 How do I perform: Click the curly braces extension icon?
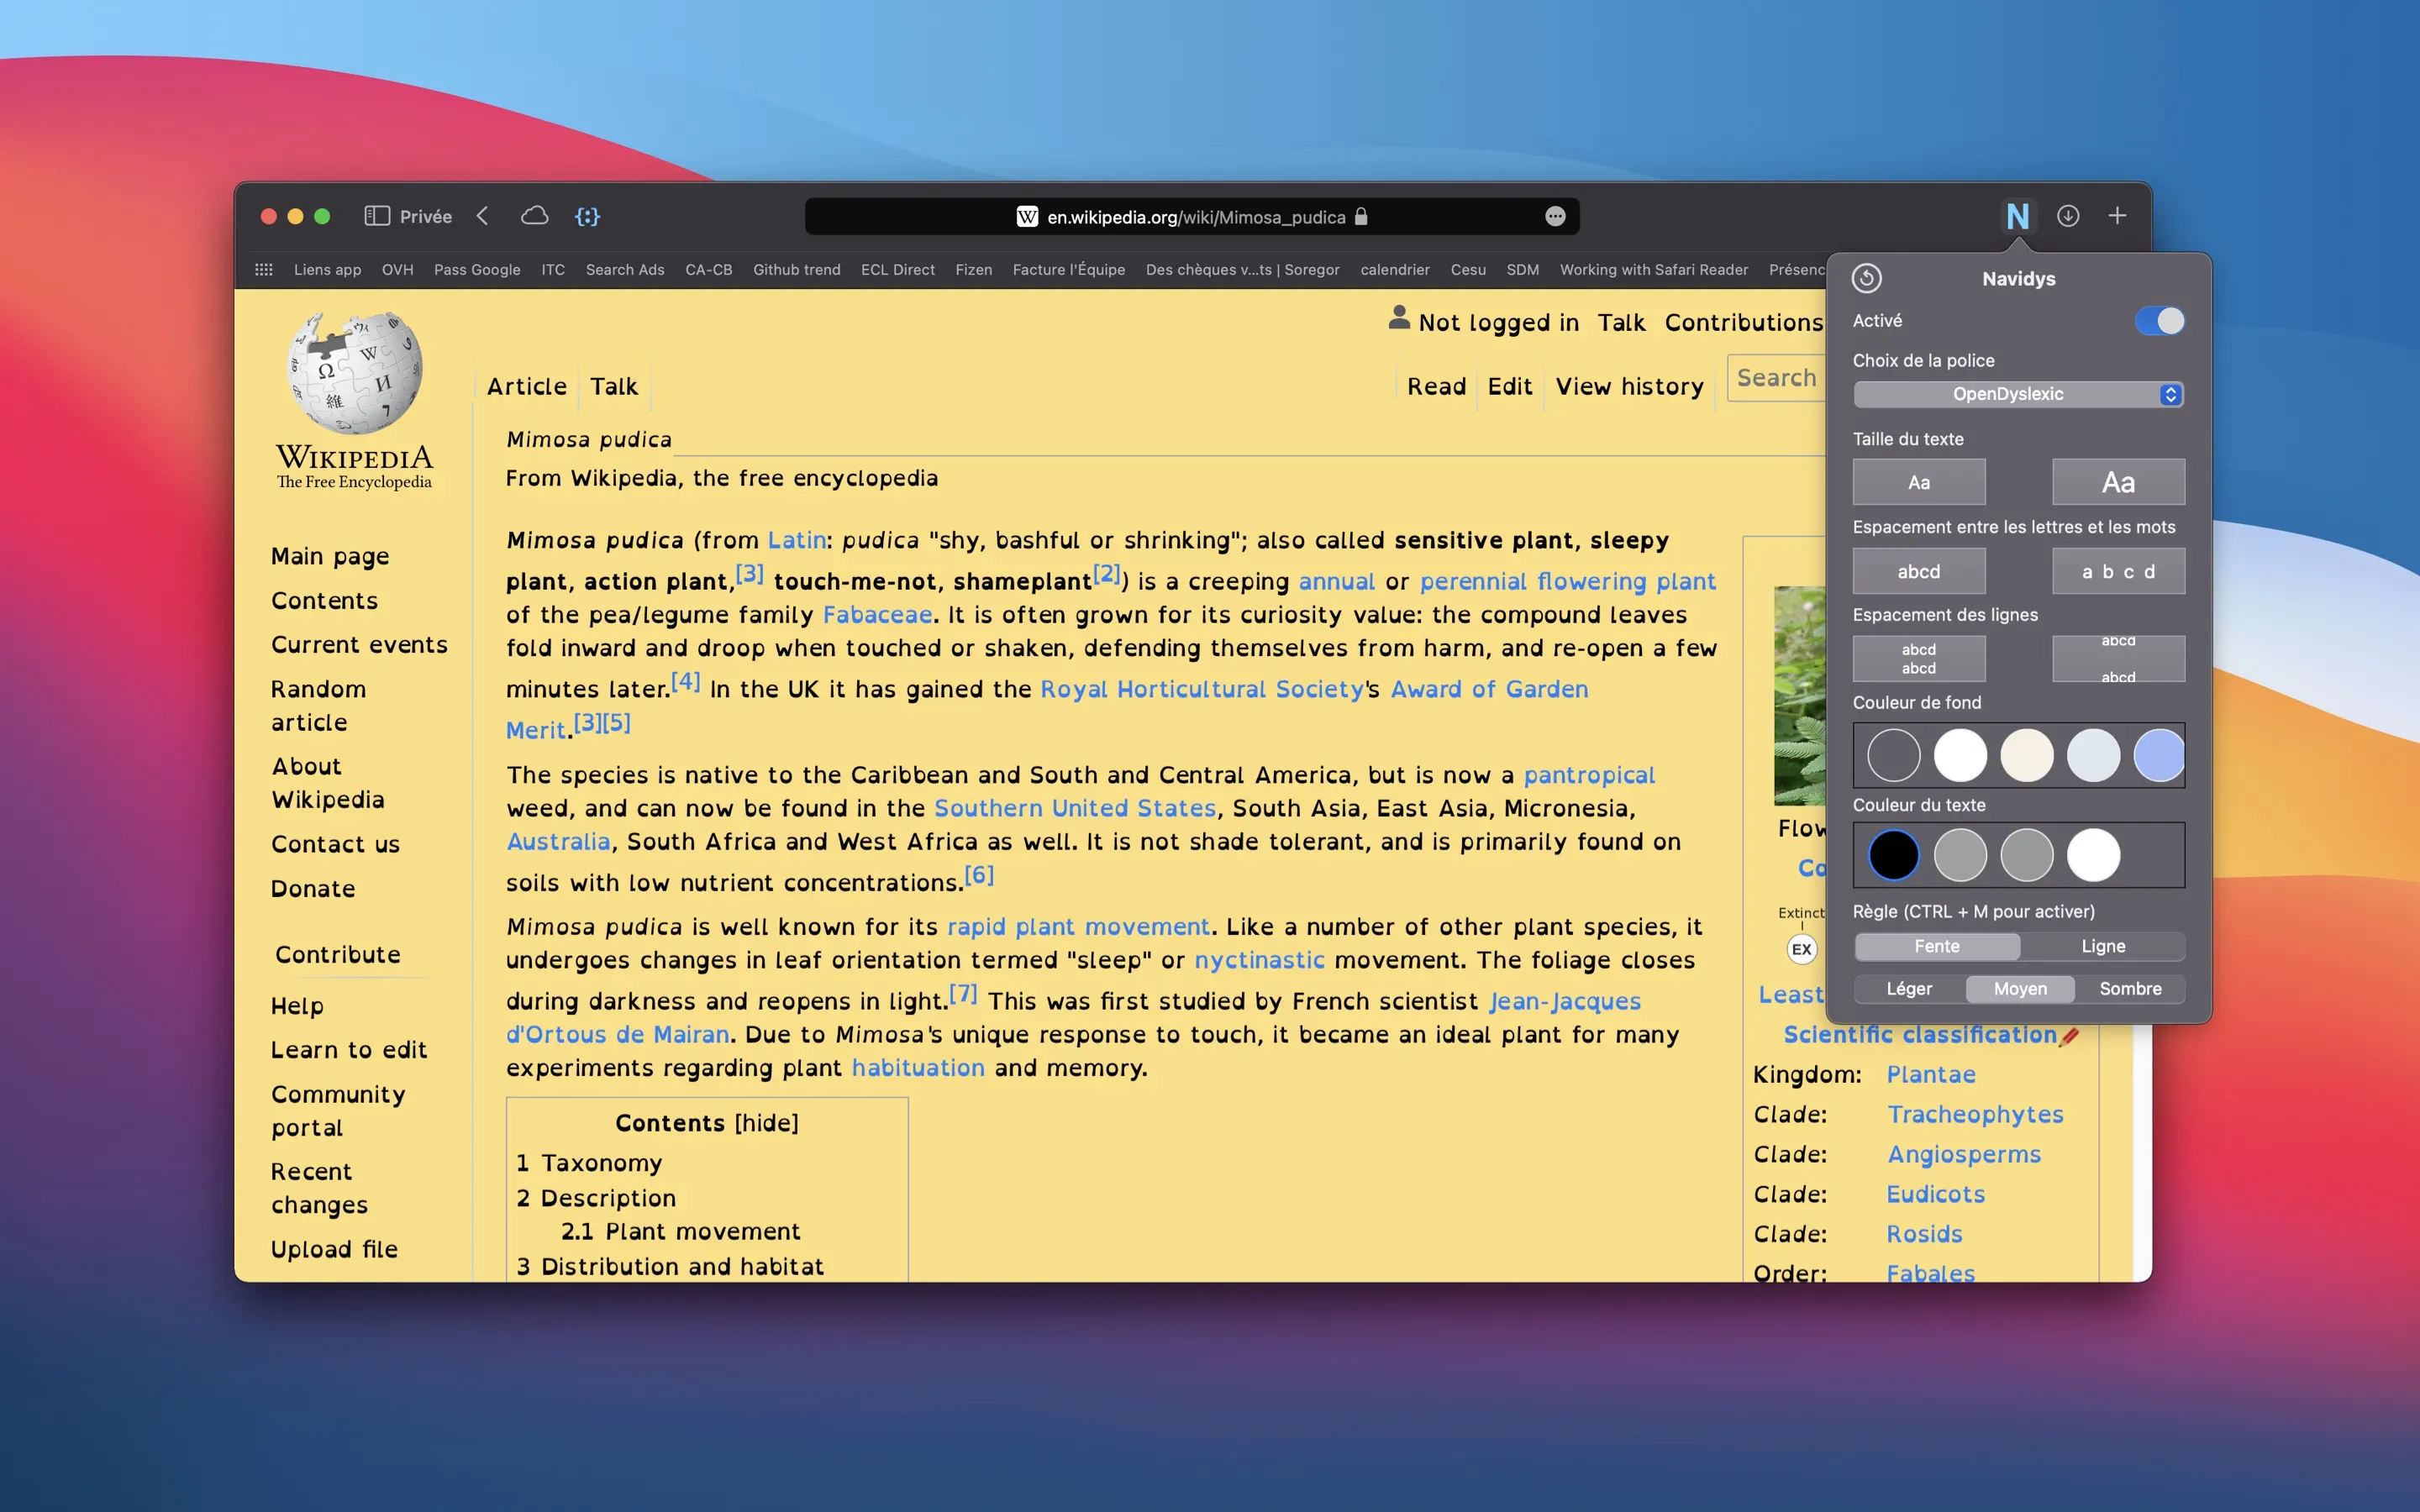pos(588,216)
